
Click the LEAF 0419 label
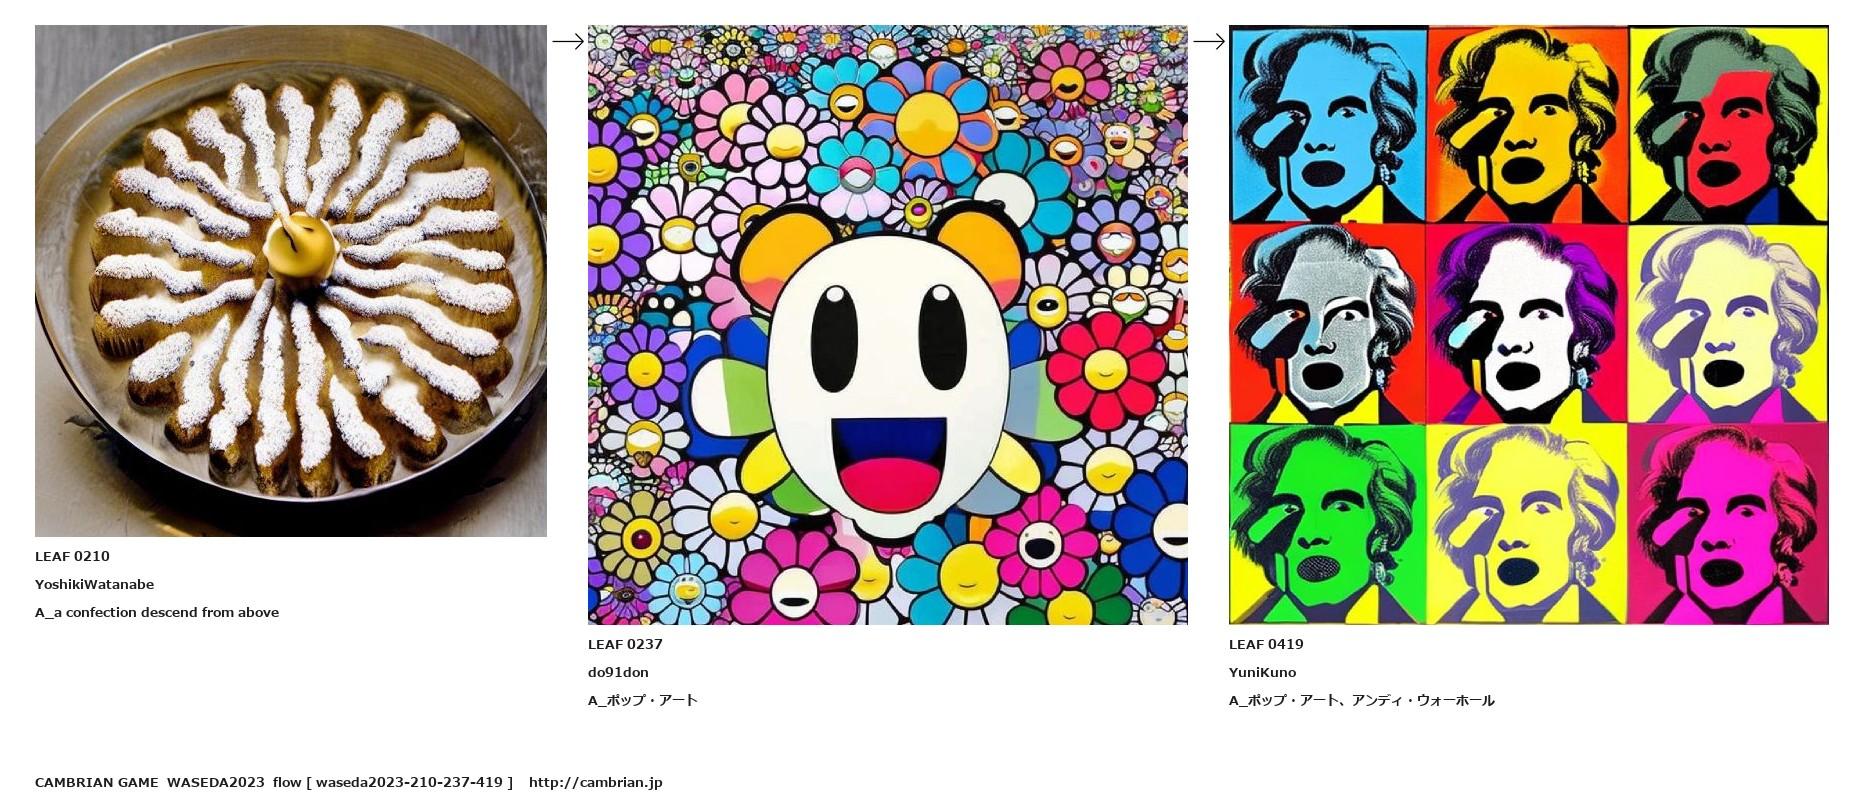tap(1266, 644)
